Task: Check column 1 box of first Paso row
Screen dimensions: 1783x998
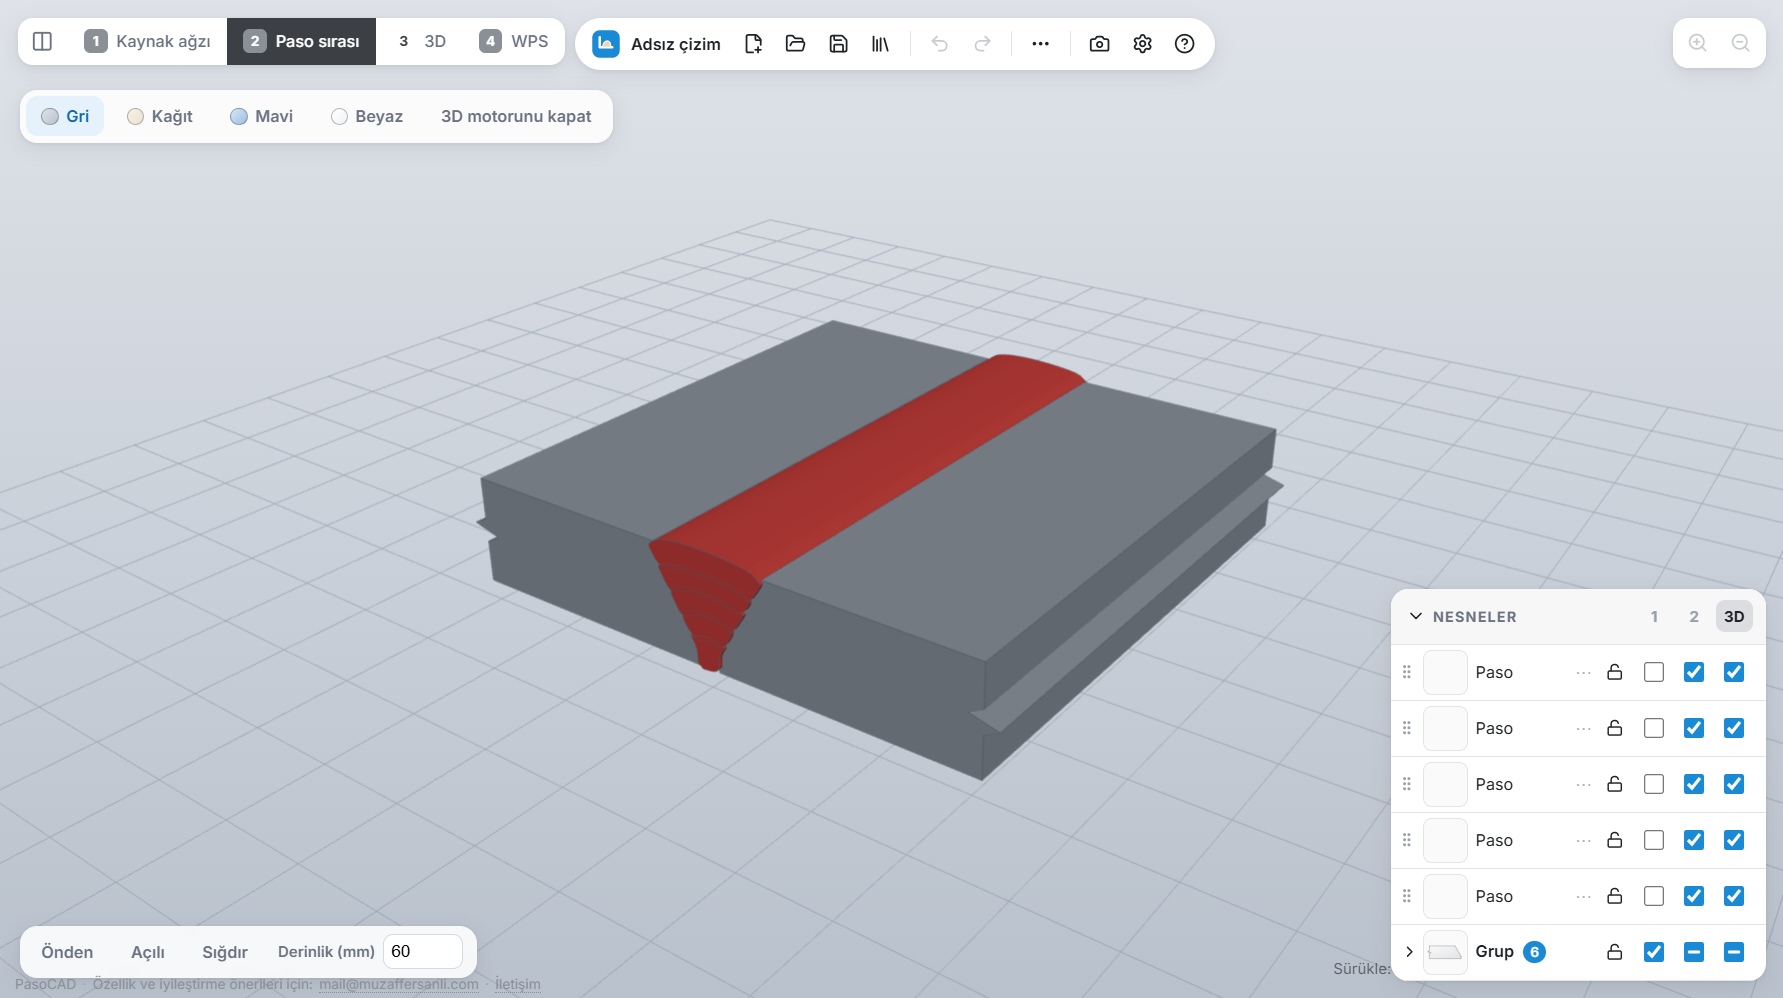Action: (1654, 672)
